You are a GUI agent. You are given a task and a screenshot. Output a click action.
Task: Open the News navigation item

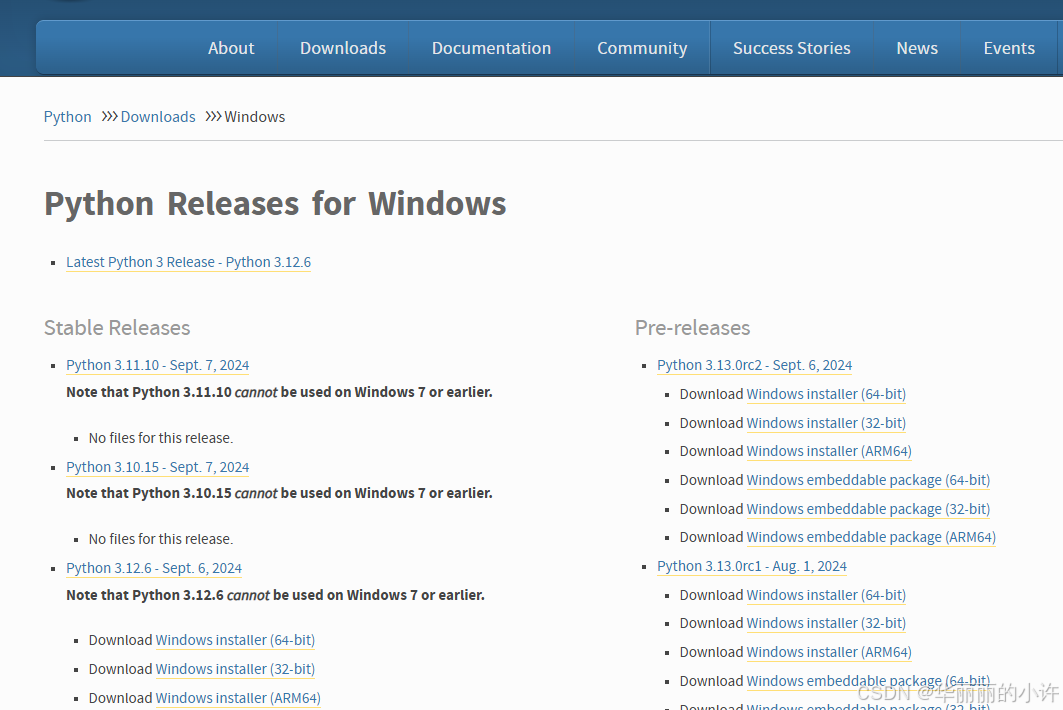[x=917, y=48]
